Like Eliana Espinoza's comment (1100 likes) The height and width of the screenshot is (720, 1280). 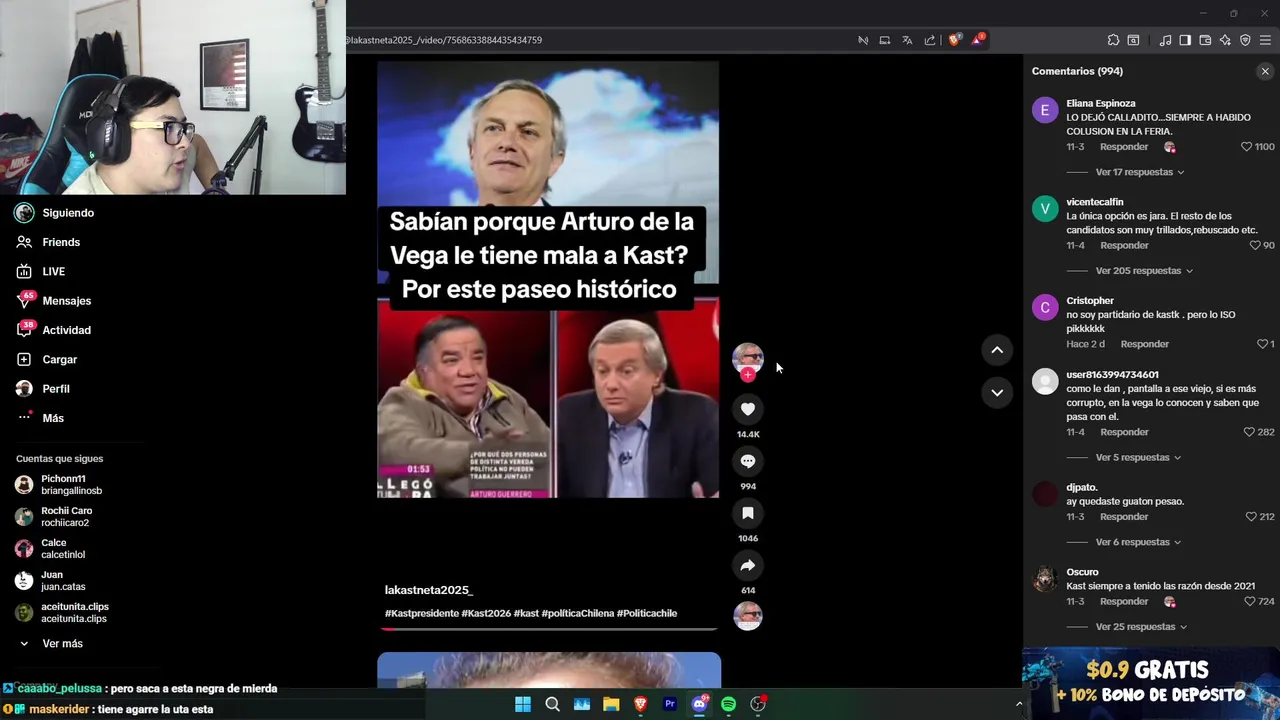(1246, 147)
